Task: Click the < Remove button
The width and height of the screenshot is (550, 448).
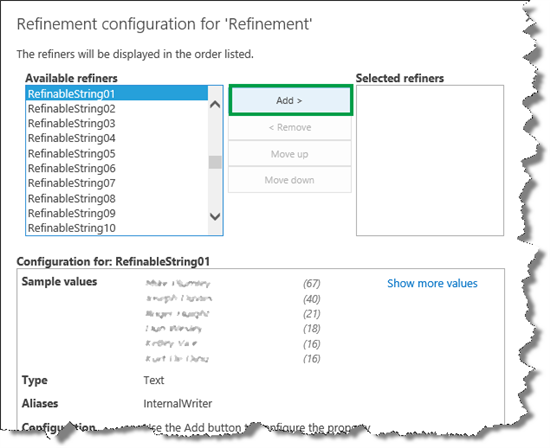Action: pyautogui.click(x=290, y=127)
